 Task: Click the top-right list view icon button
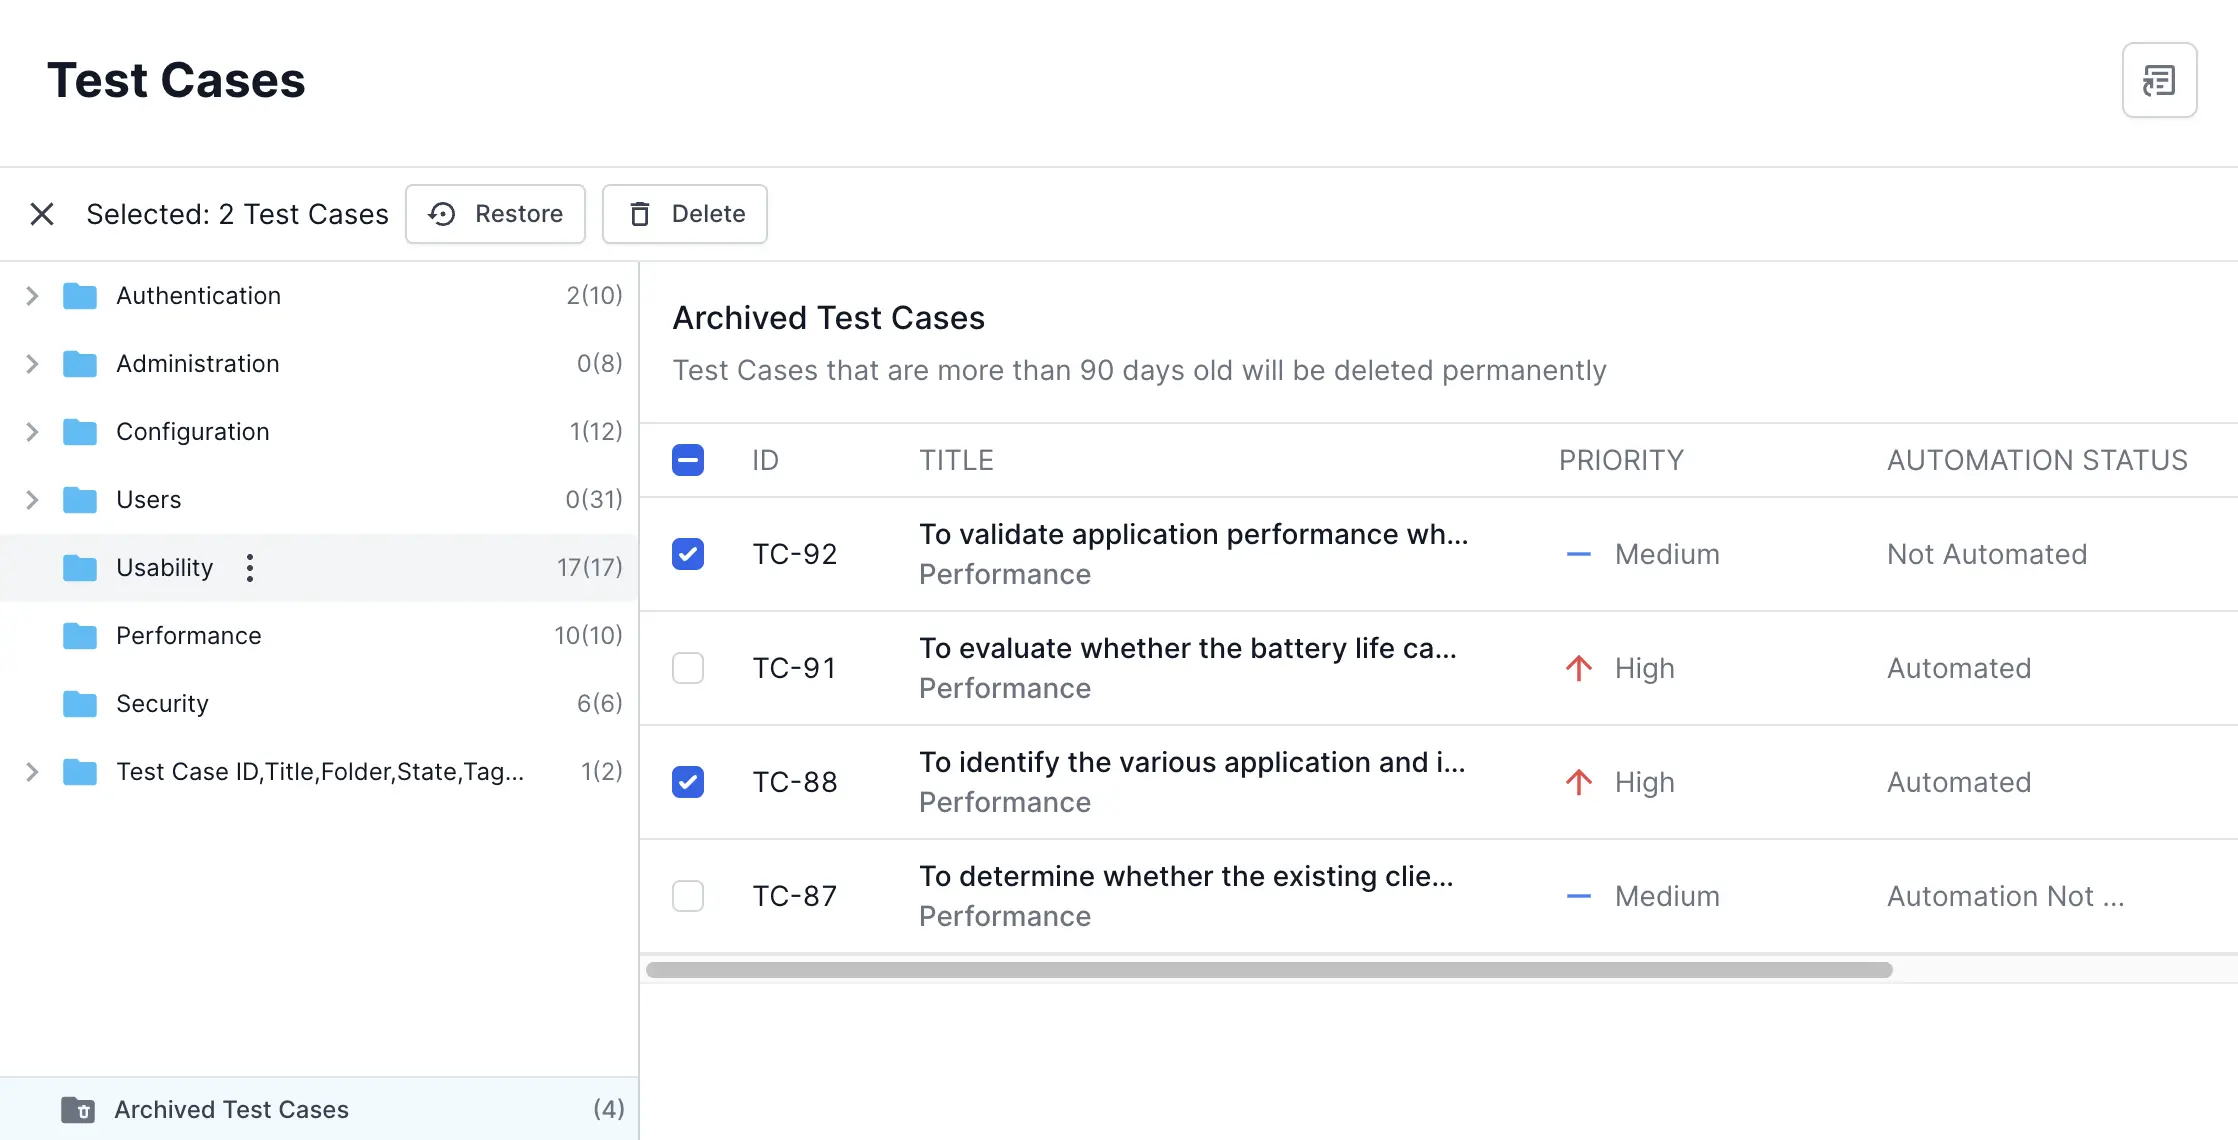(x=2159, y=80)
